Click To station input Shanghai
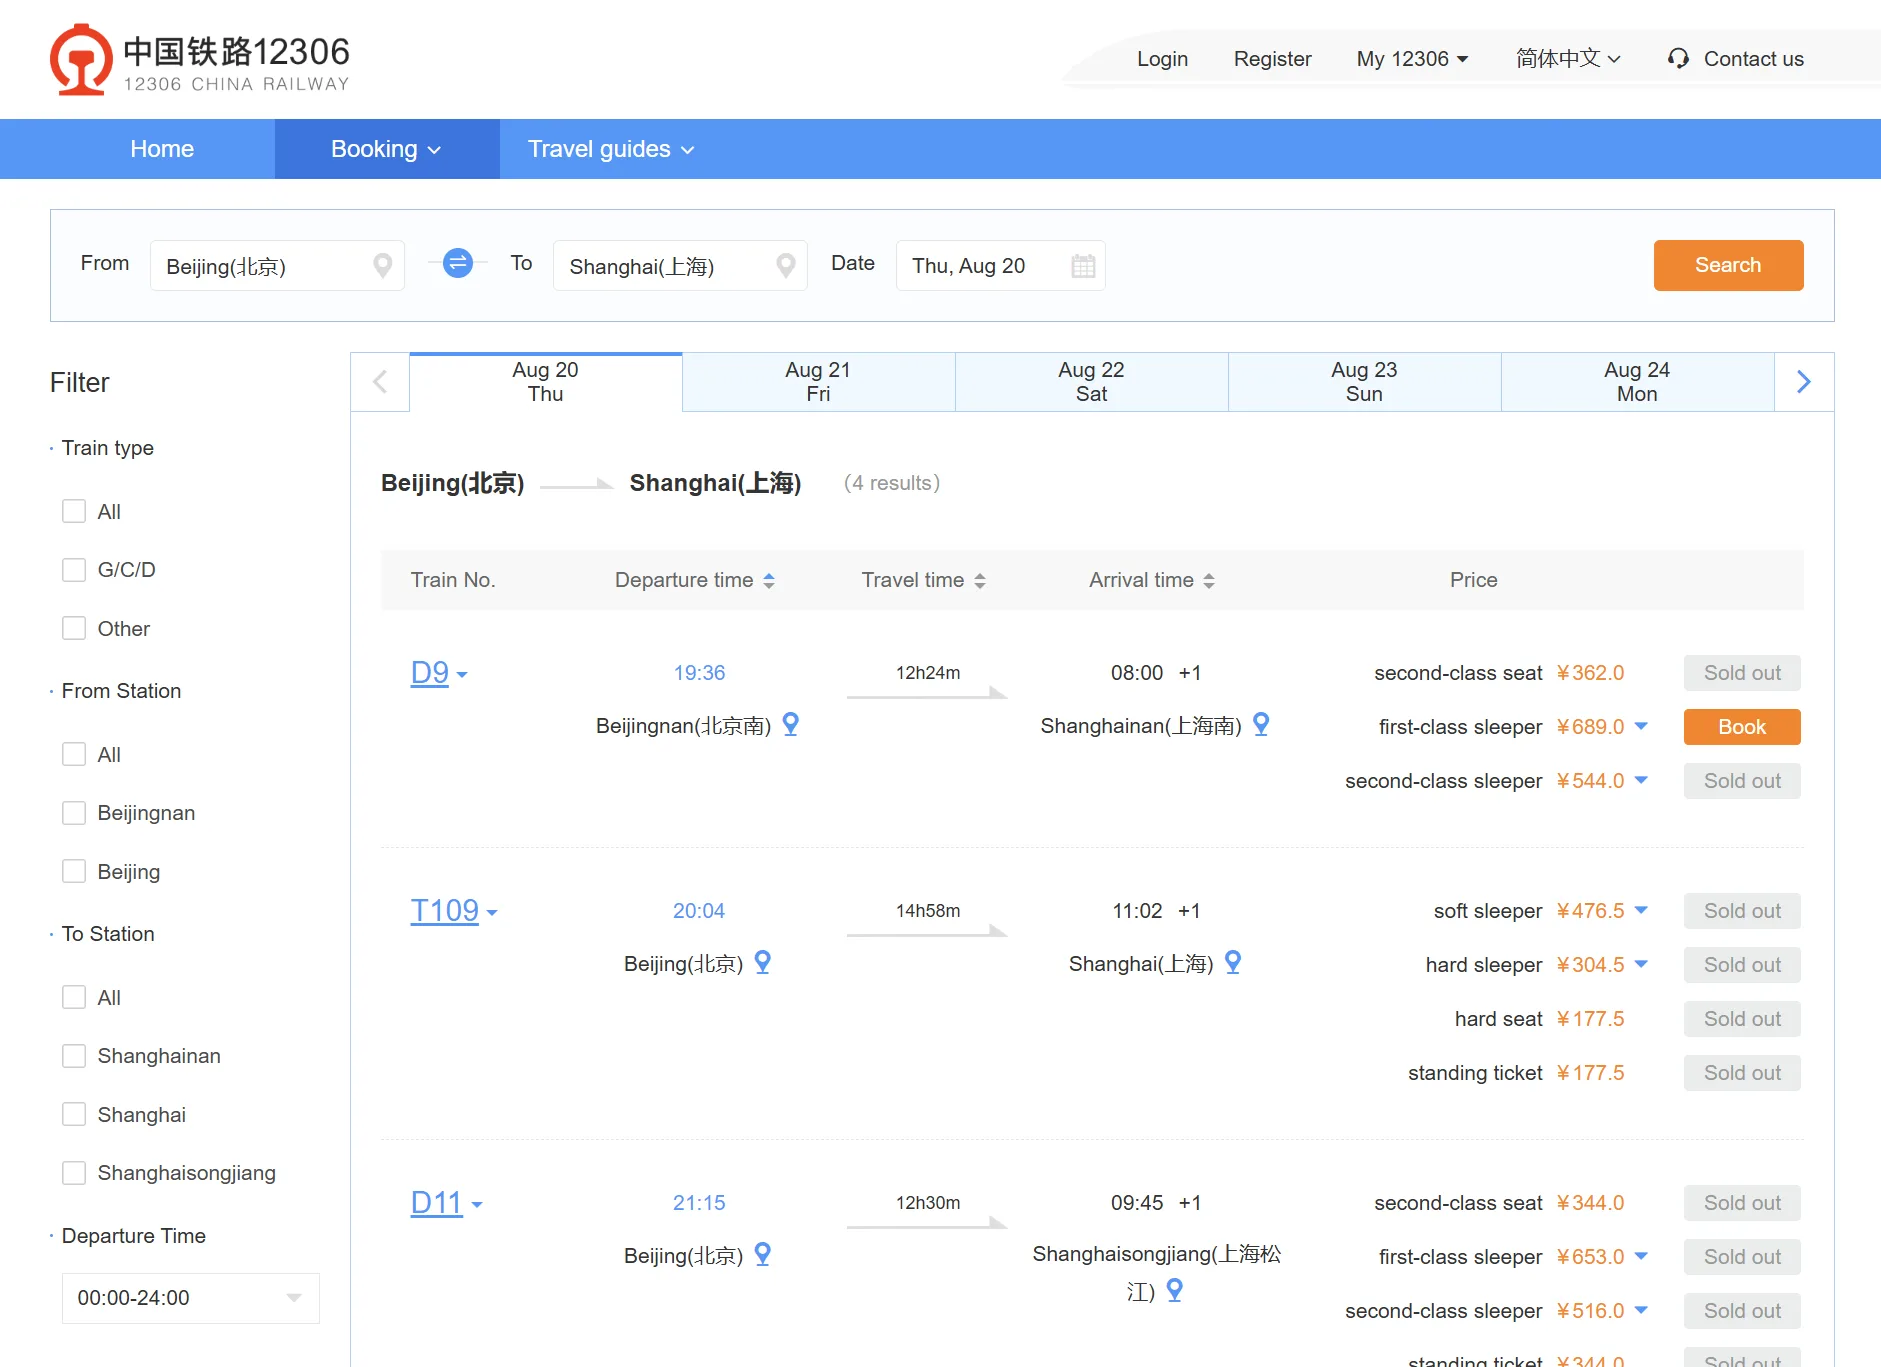Viewport: 1881px width, 1367px height. [x=680, y=266]
